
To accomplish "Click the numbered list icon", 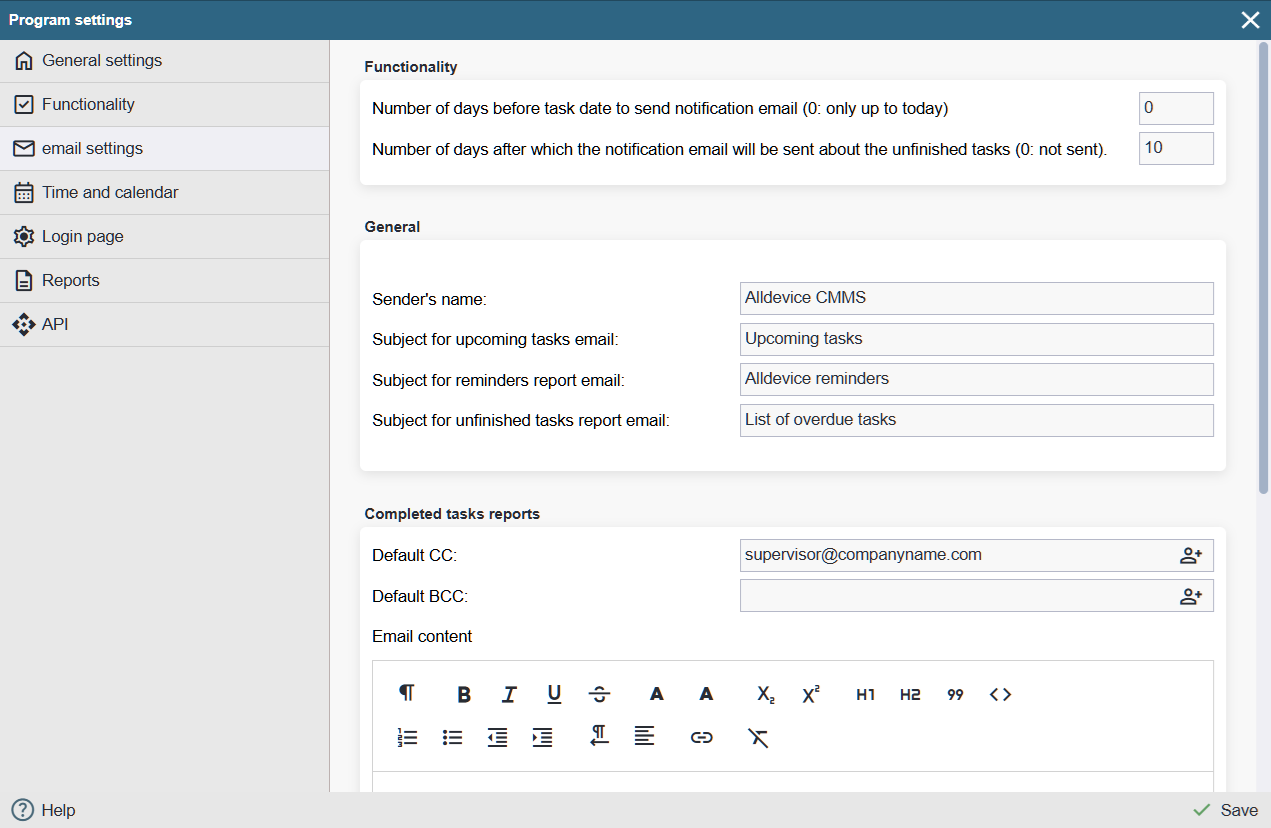I will click(x=407, y=738).
